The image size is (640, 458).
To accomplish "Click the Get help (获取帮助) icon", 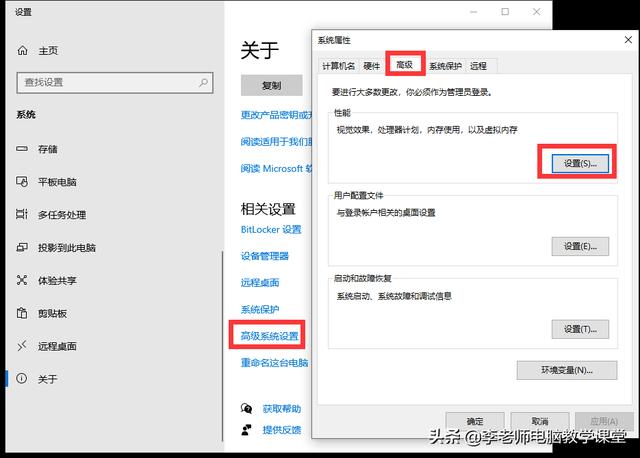I will [x=247, y=409].
